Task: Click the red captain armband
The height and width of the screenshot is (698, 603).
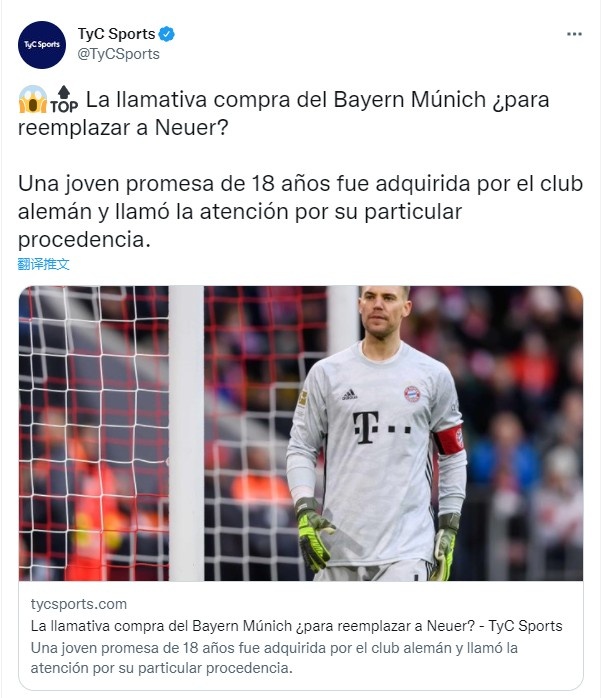Action: (449, 440)
